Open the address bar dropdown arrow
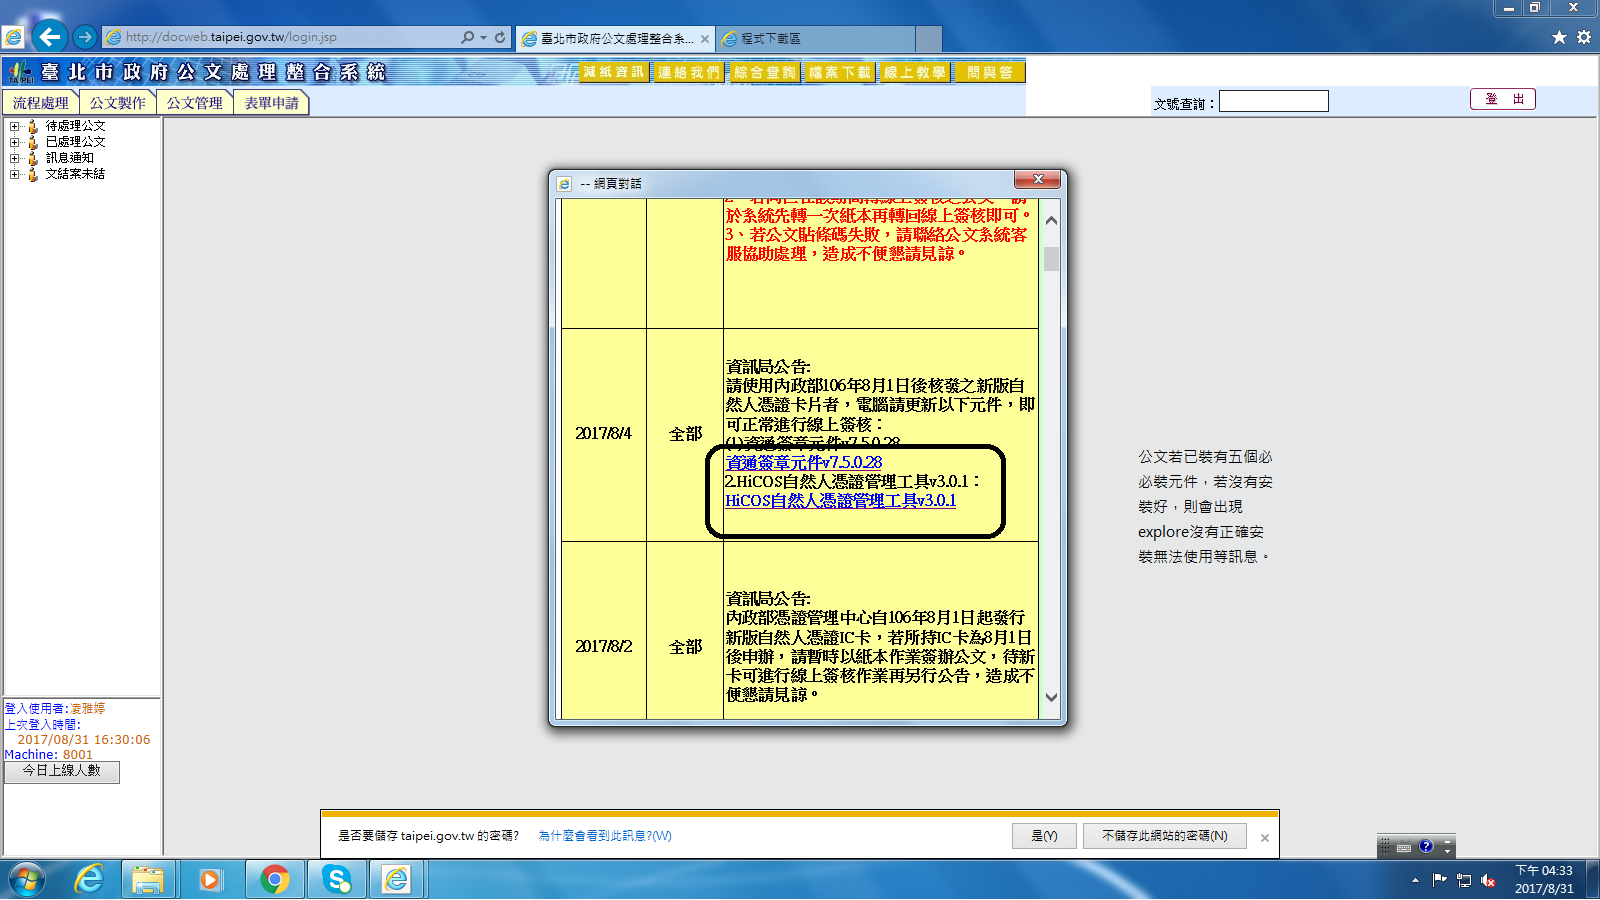 click(484, 37)
